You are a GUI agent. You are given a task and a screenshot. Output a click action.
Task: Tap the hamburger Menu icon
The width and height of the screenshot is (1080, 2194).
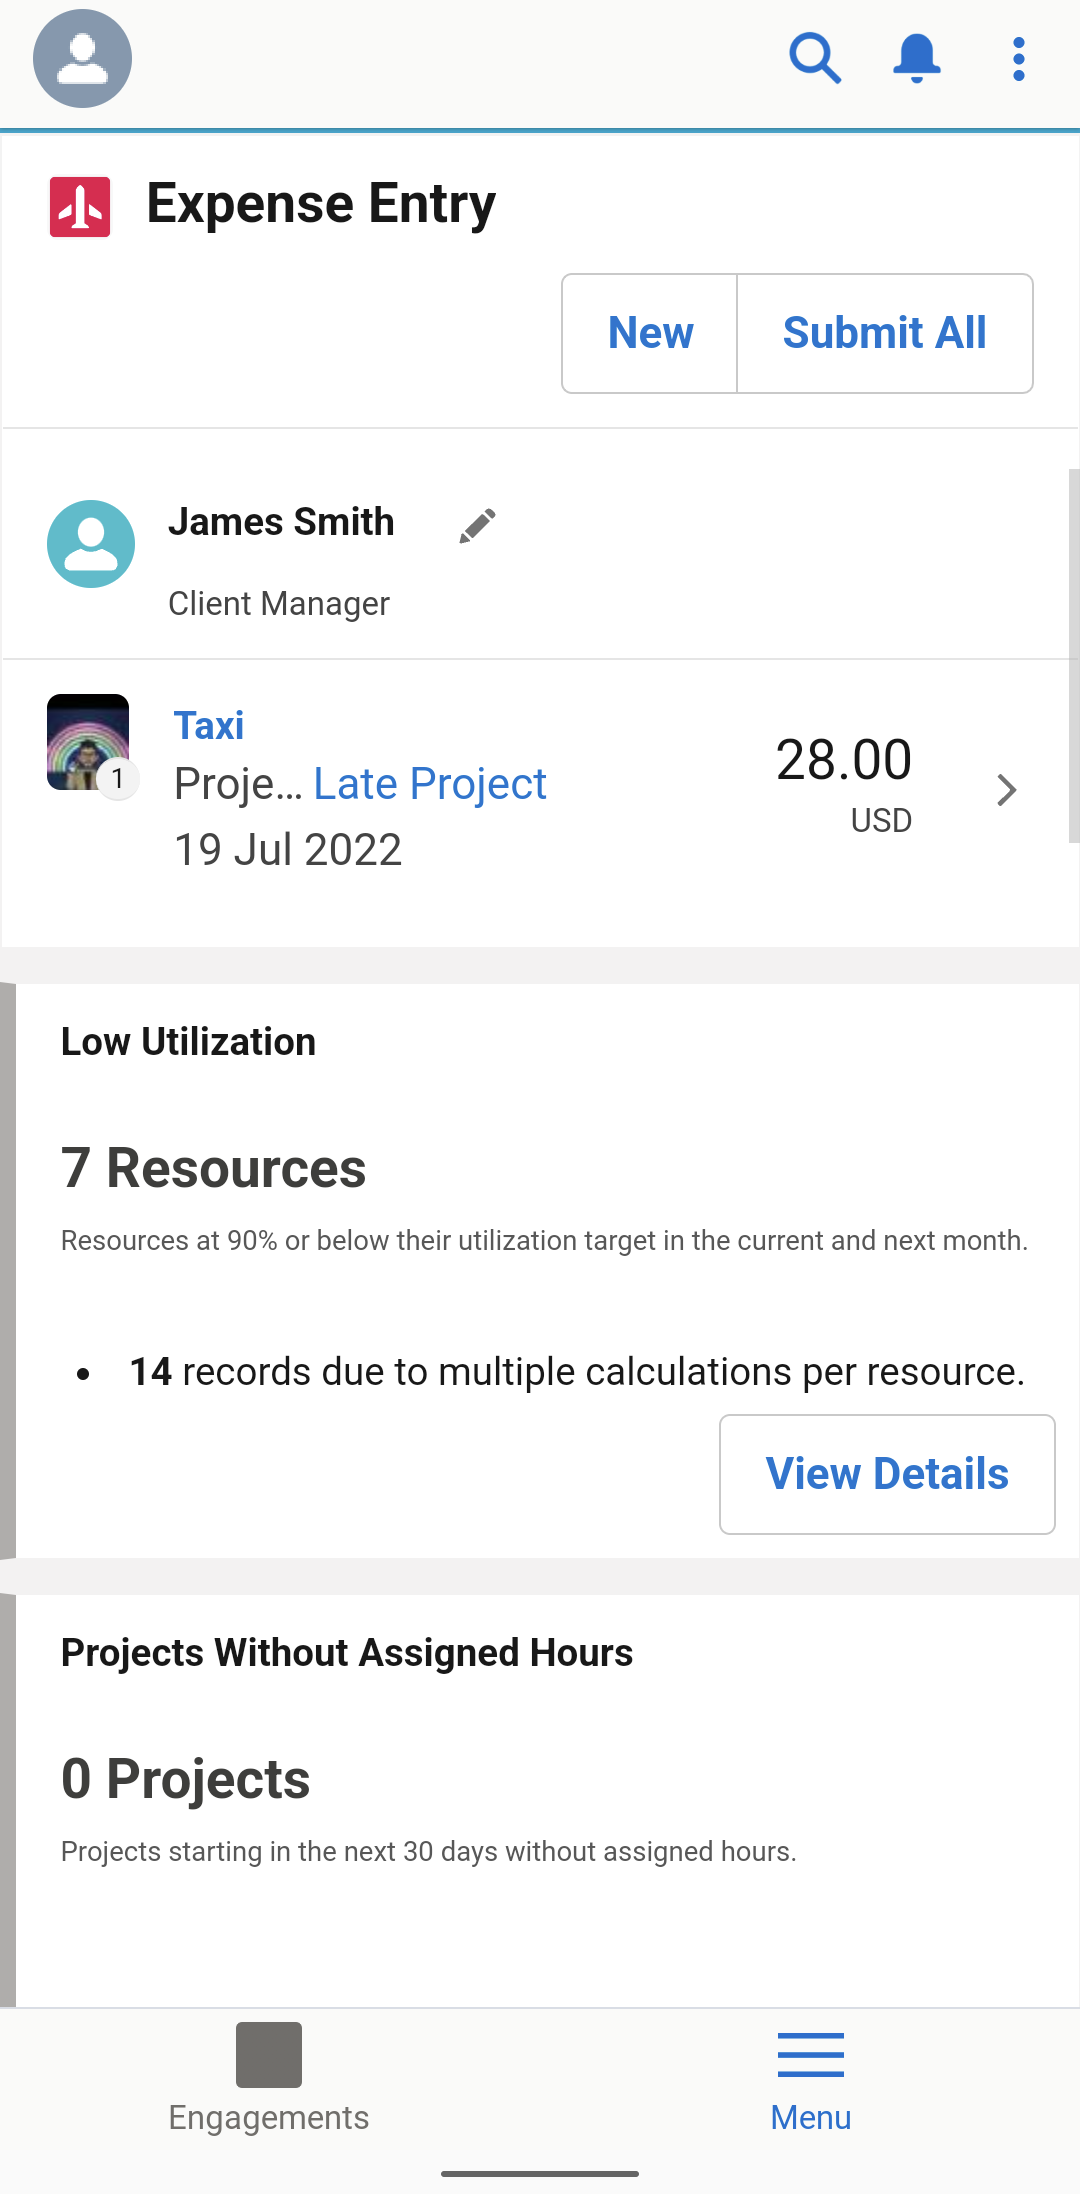(810, 2055)
